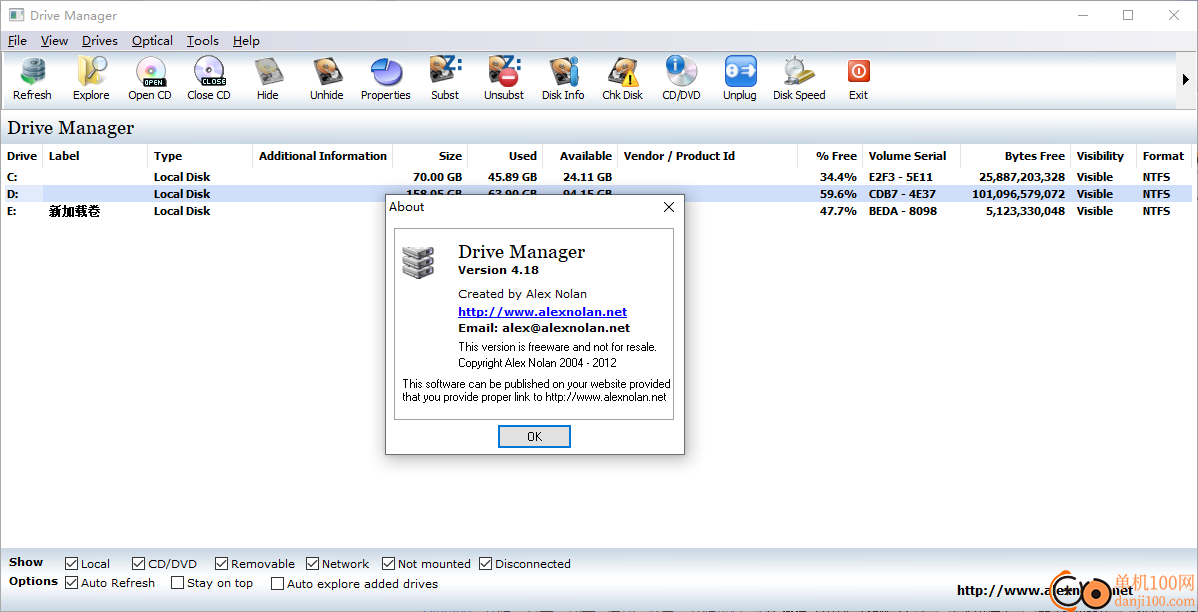Click the Drive Manager title bar icon
Image resolution: width=1198 pixels, height=612 pixels.
pos(16,15)
